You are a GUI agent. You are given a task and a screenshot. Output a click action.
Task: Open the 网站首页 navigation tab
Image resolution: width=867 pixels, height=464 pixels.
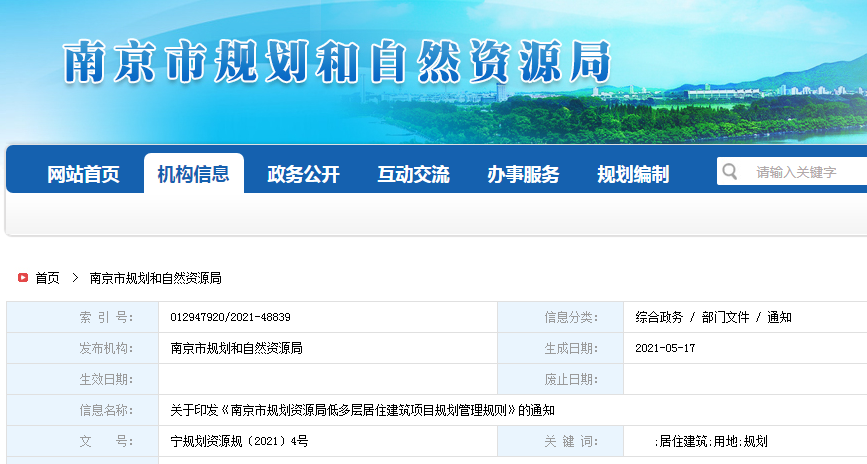point(83,174)
